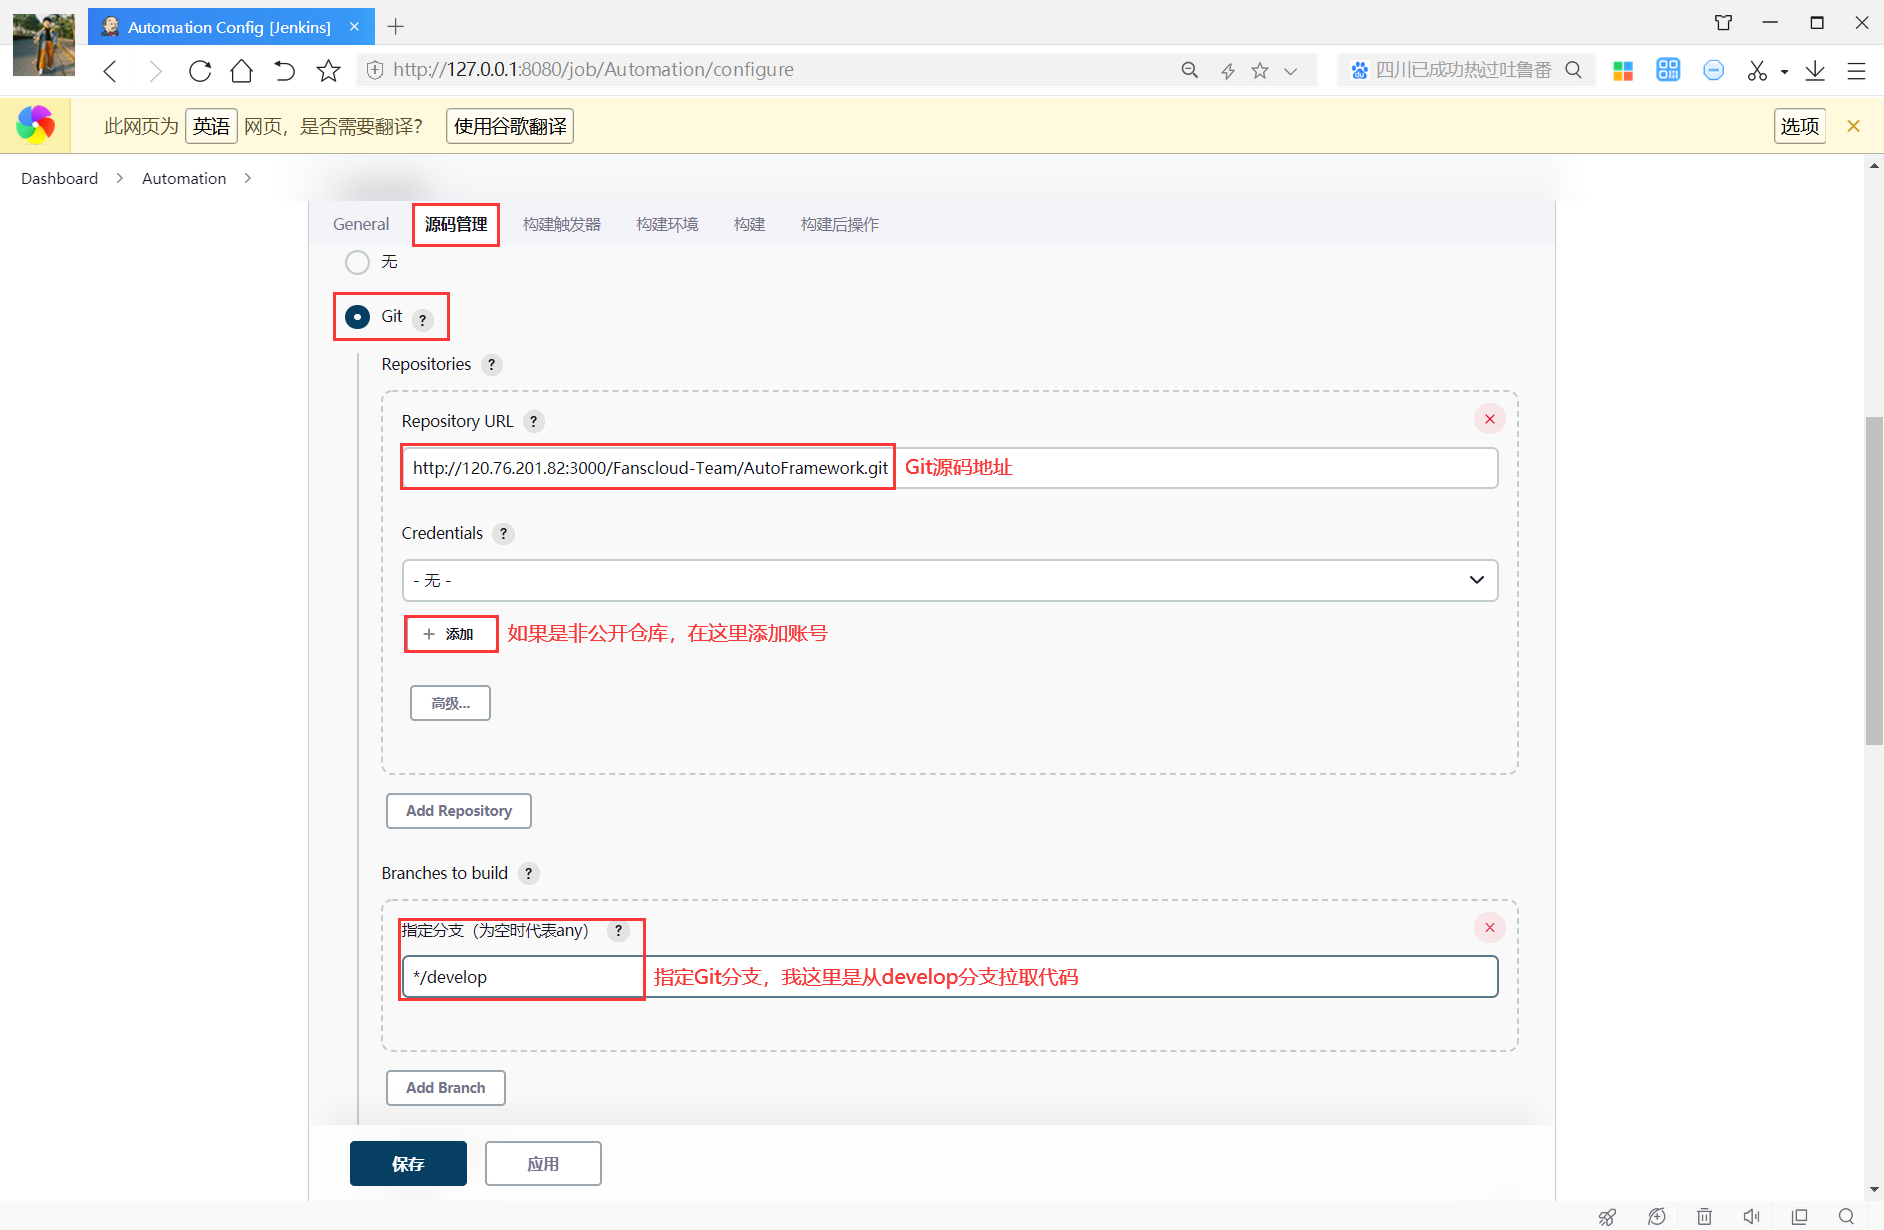
Task: Click the search box magnifier icon
Action: [x=1573, y=70]
